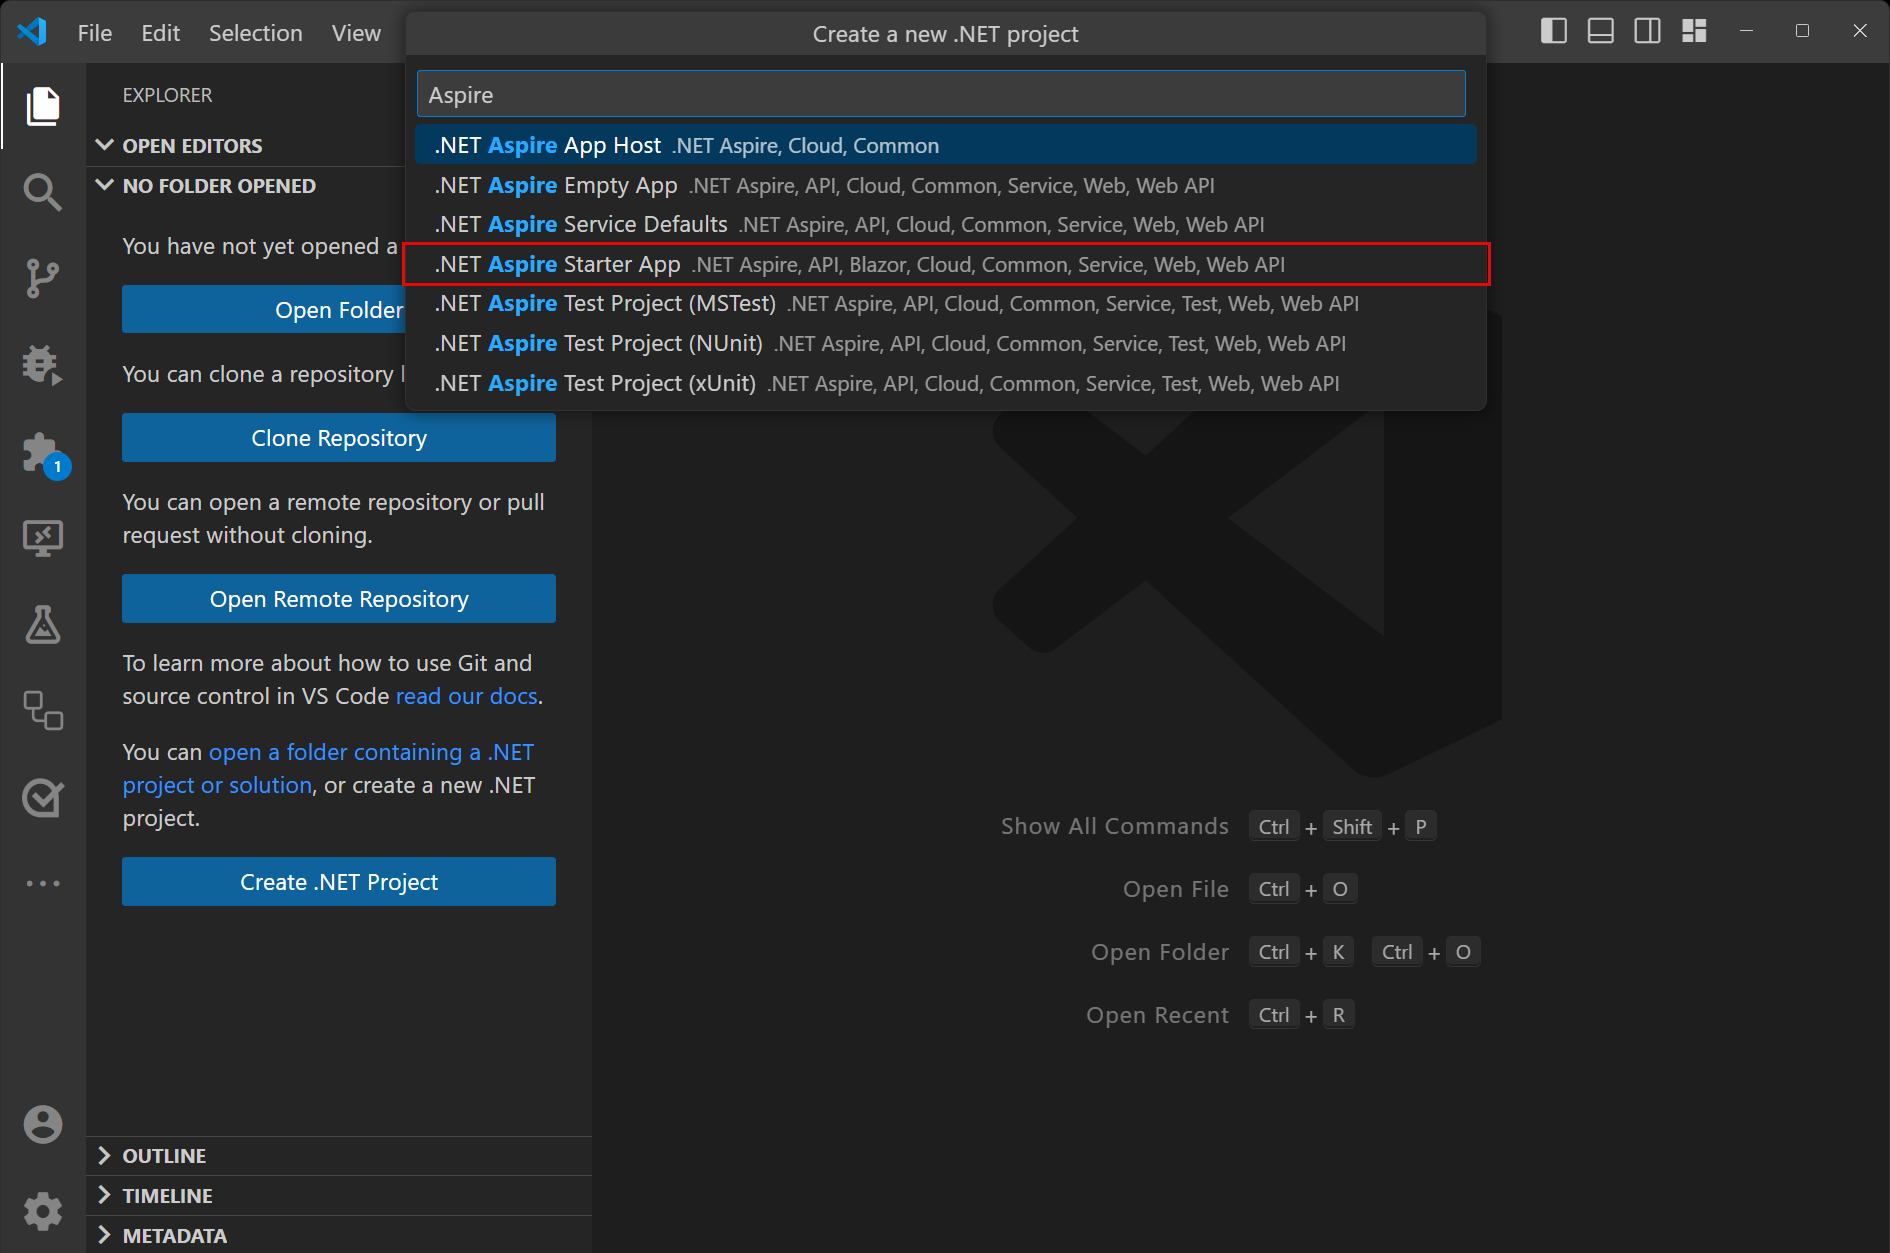
Task: Show additional views ellipsis in activity bar
Action: click(42, 883)
